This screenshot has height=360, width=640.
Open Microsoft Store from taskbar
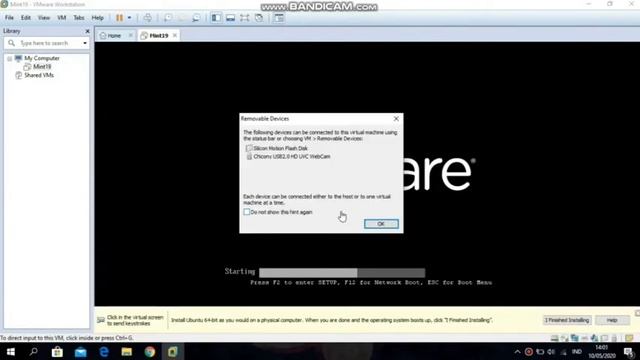coord(57,351)
